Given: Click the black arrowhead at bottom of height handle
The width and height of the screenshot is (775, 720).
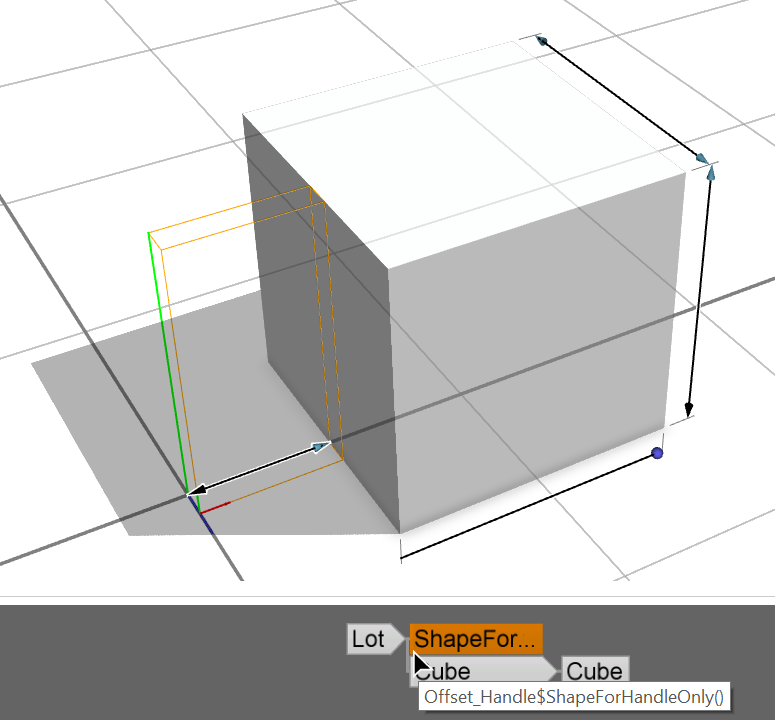Looking at the screenshot, I should pyautogui.click(x=688, y=409).
